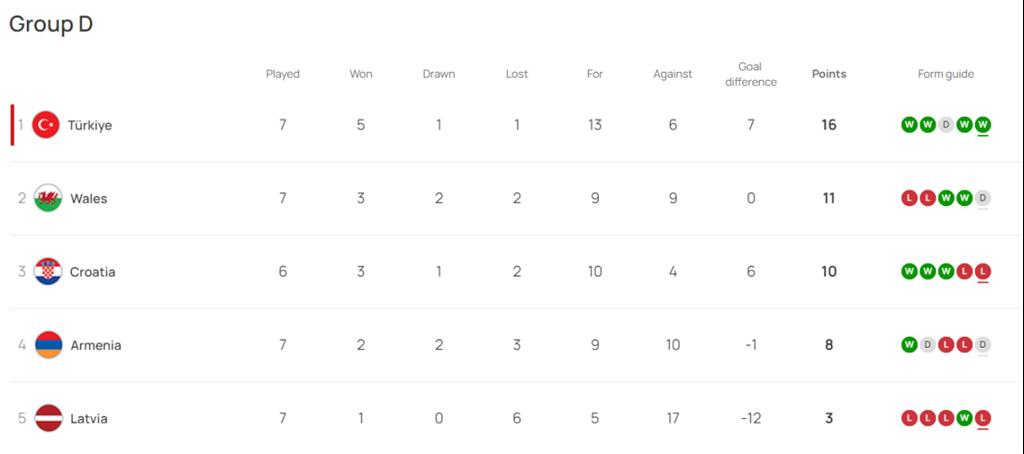Viewport: 1024px width, 454px height.
Task: Select Türkiye's underlined latest win form badge
Action: (983, 124)
